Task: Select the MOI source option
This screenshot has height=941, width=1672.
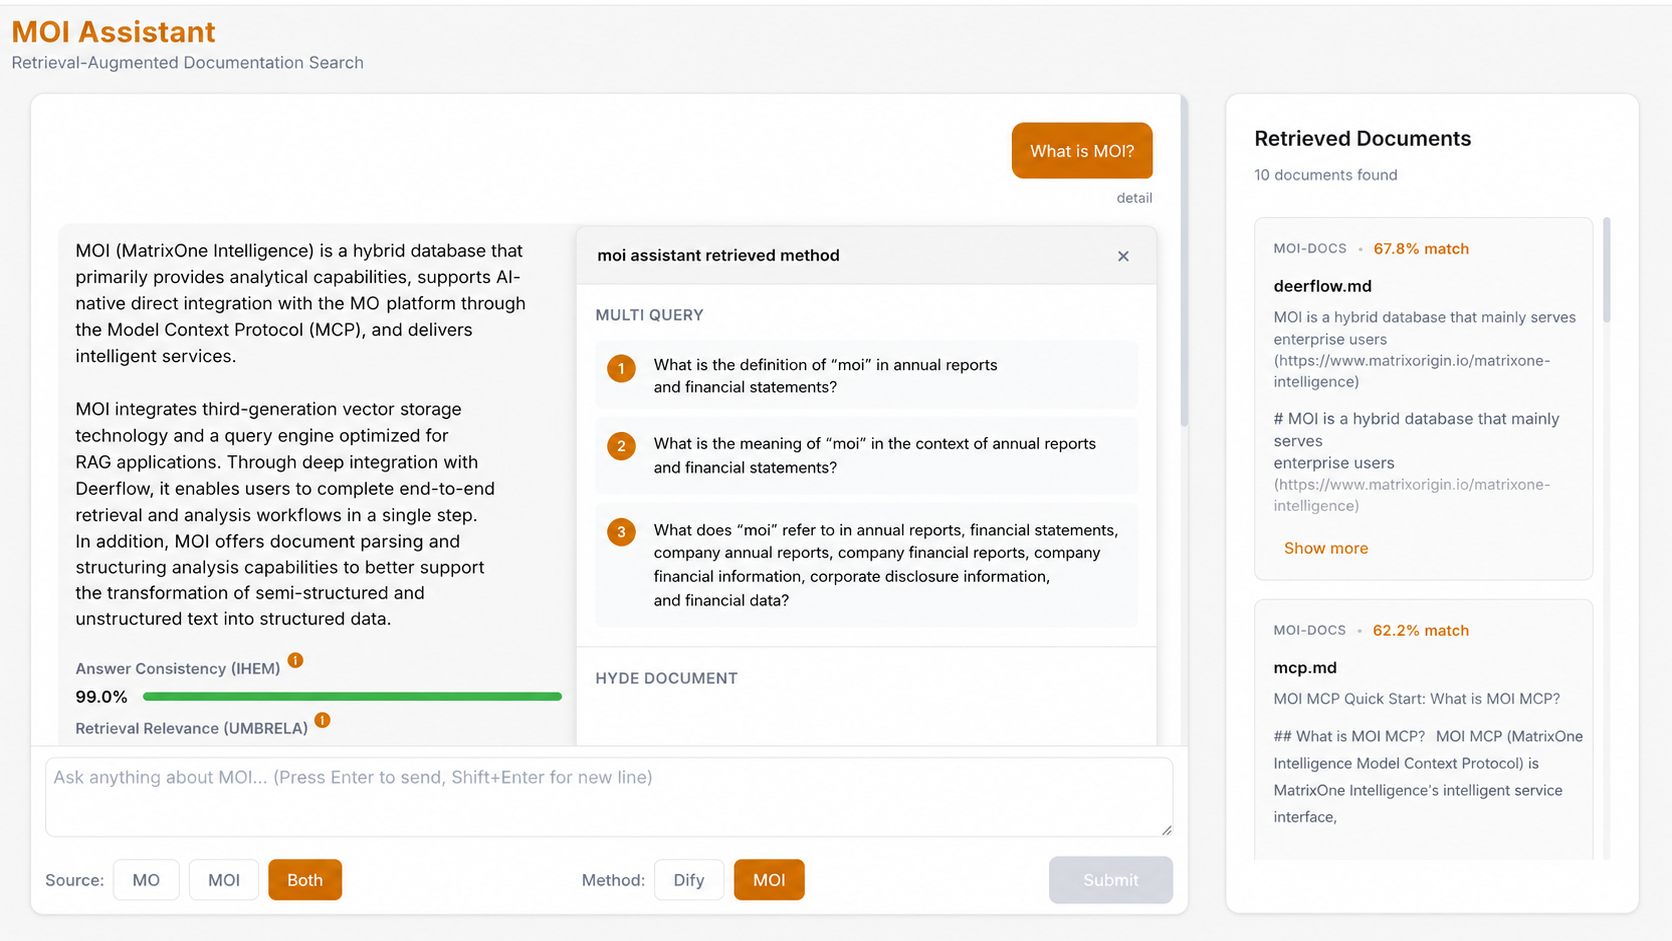Action: click(x=224, y=880)
